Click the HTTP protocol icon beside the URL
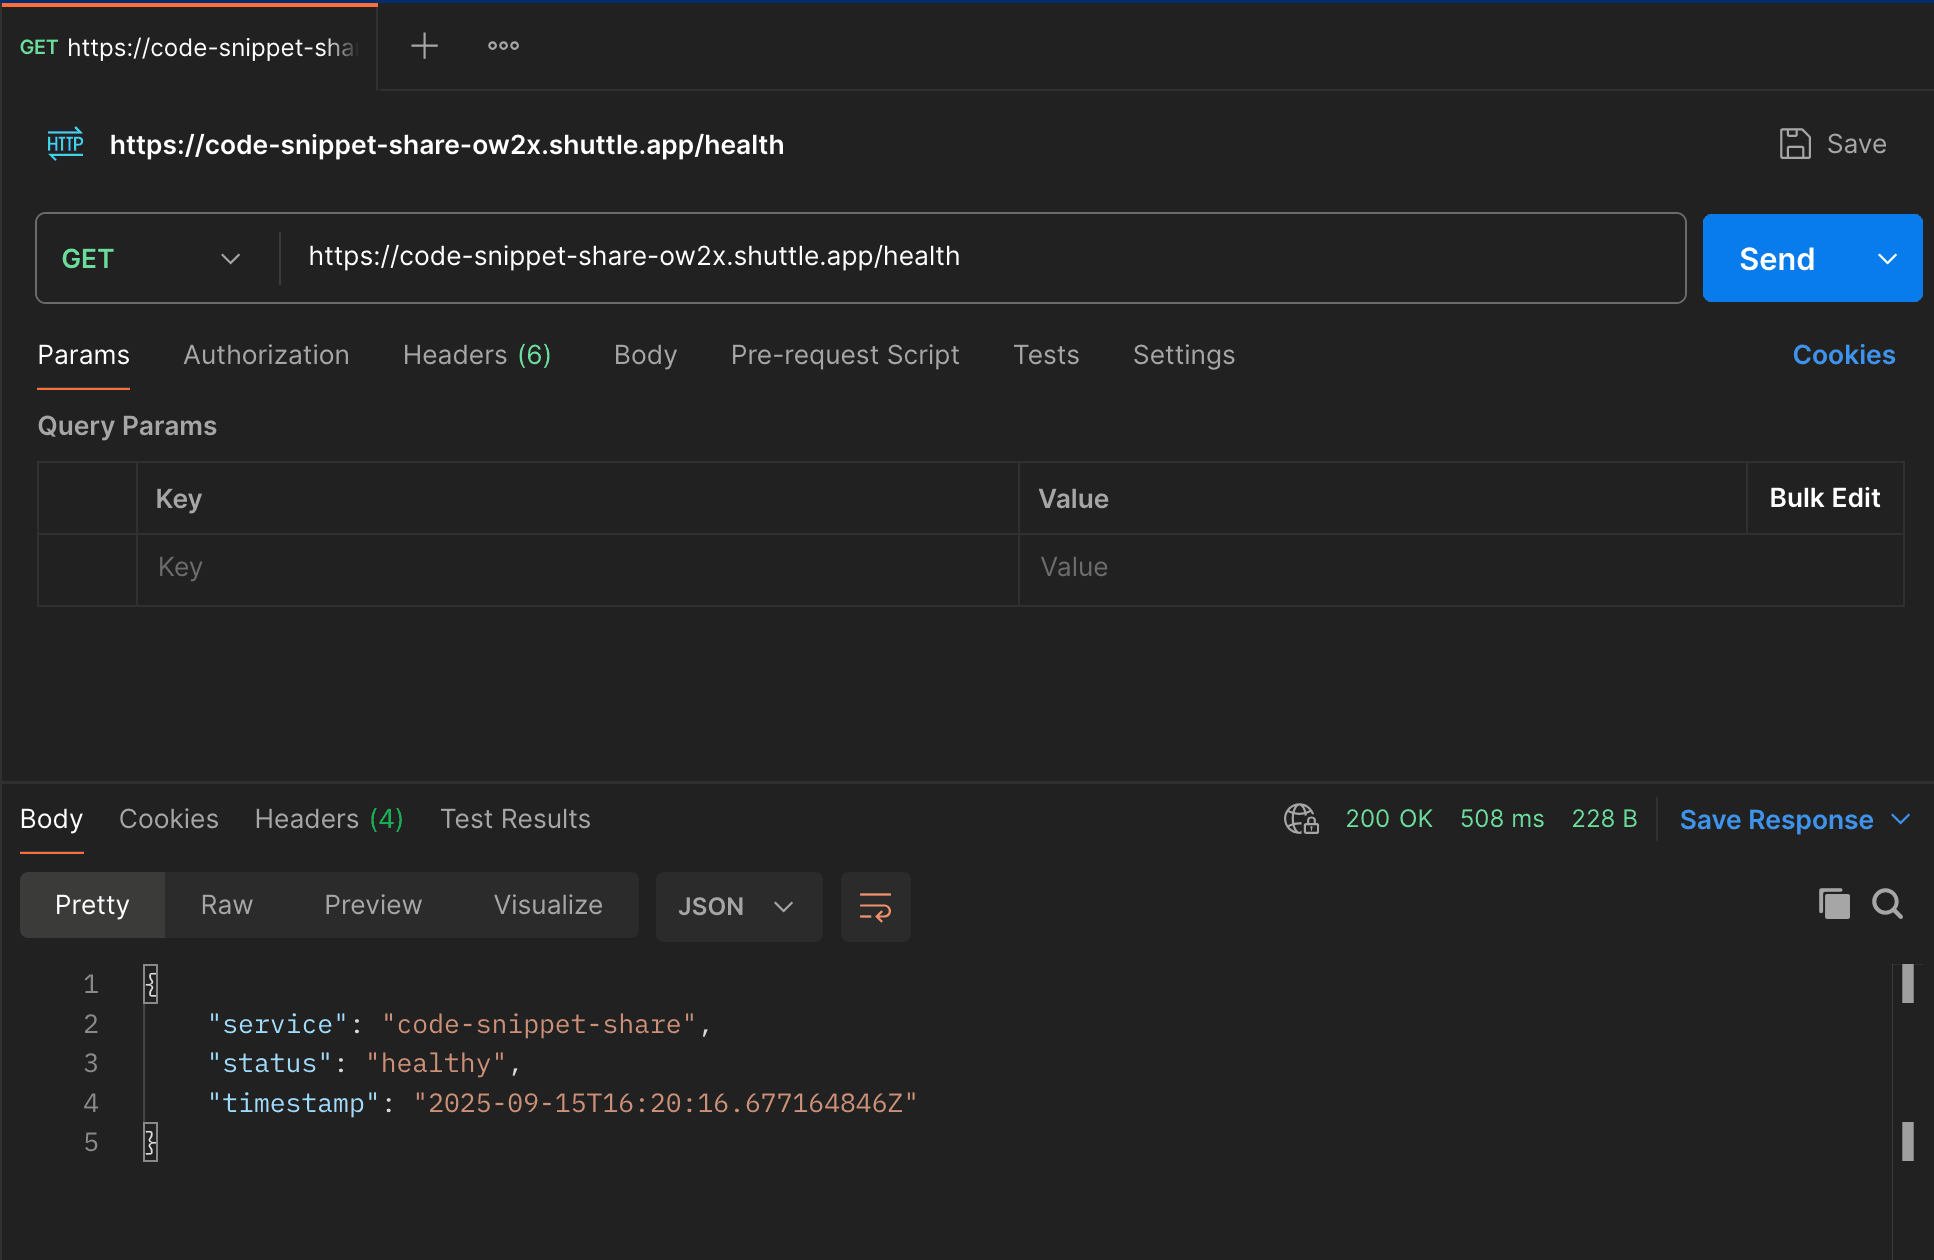This screenshot has height=1260, width=1934. pyautogui.click(x=65, y=143)
